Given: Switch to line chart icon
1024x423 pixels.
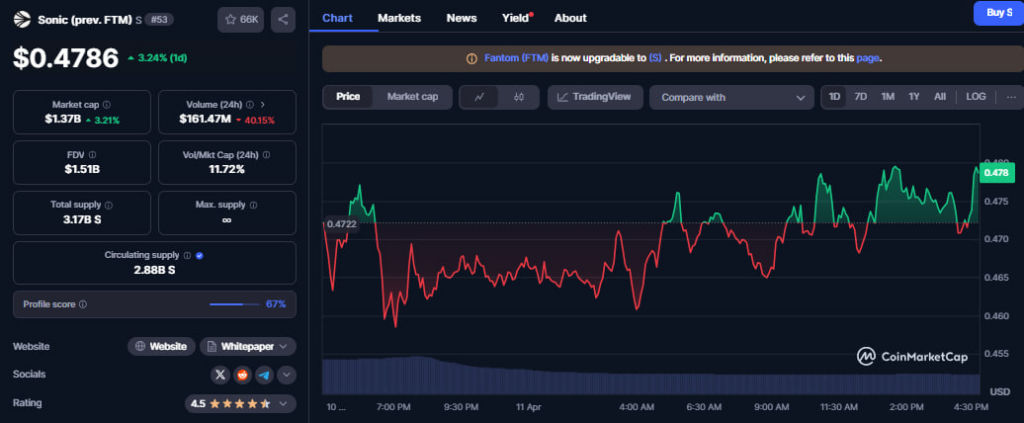Looking at the screenshot, I should pos(480,97).
